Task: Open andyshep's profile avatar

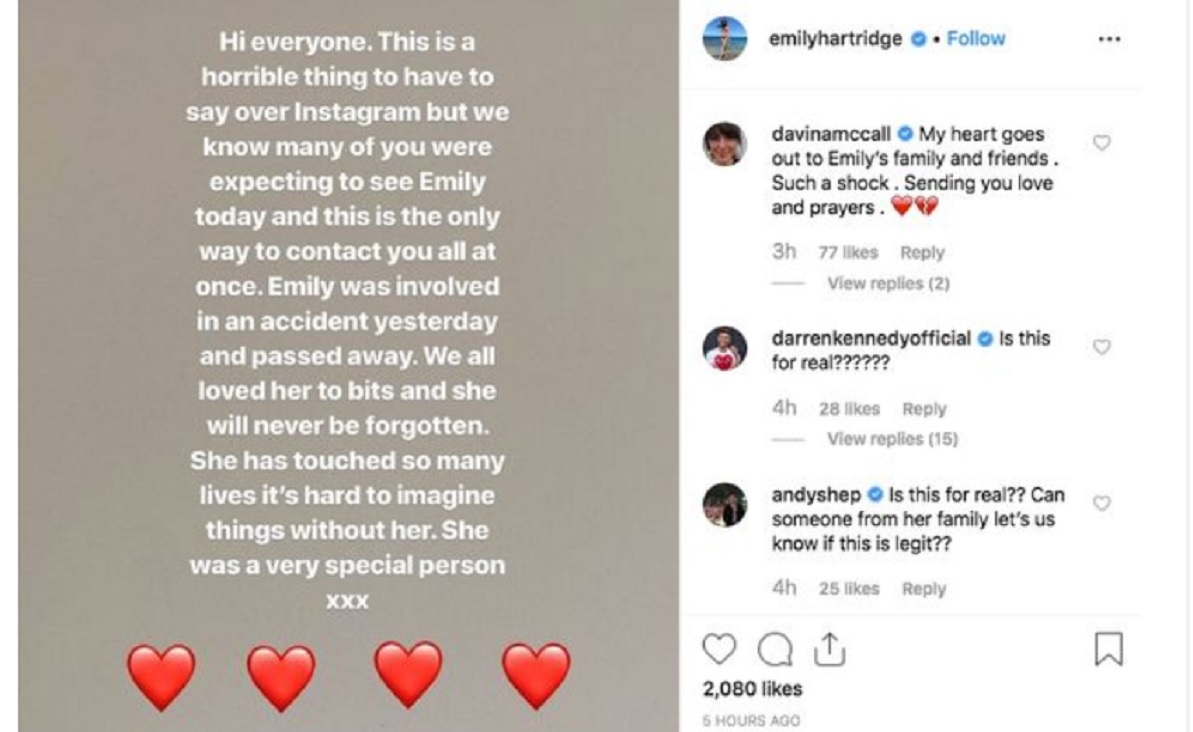Action: (x=724, y=504)
